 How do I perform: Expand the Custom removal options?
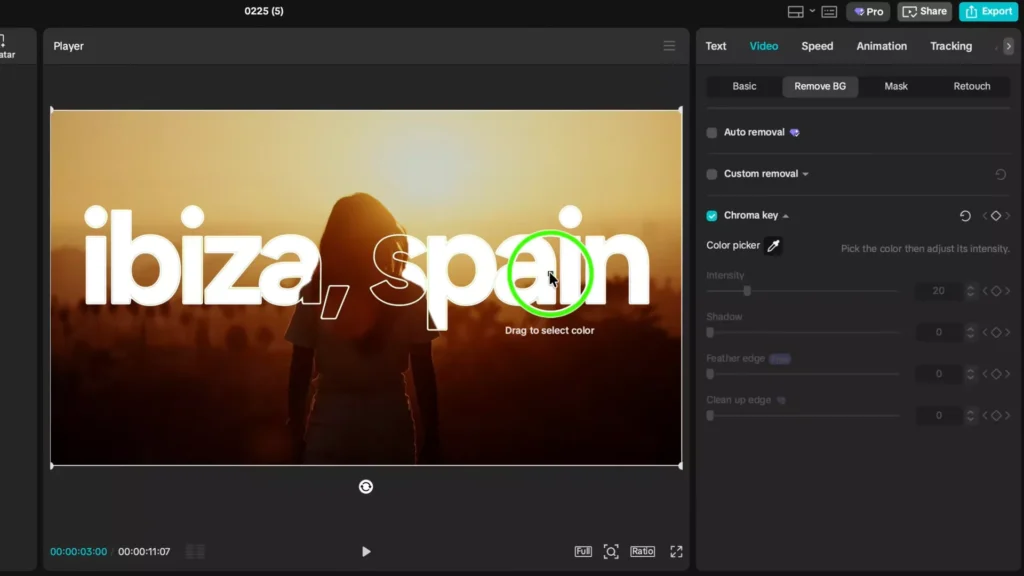804,173
